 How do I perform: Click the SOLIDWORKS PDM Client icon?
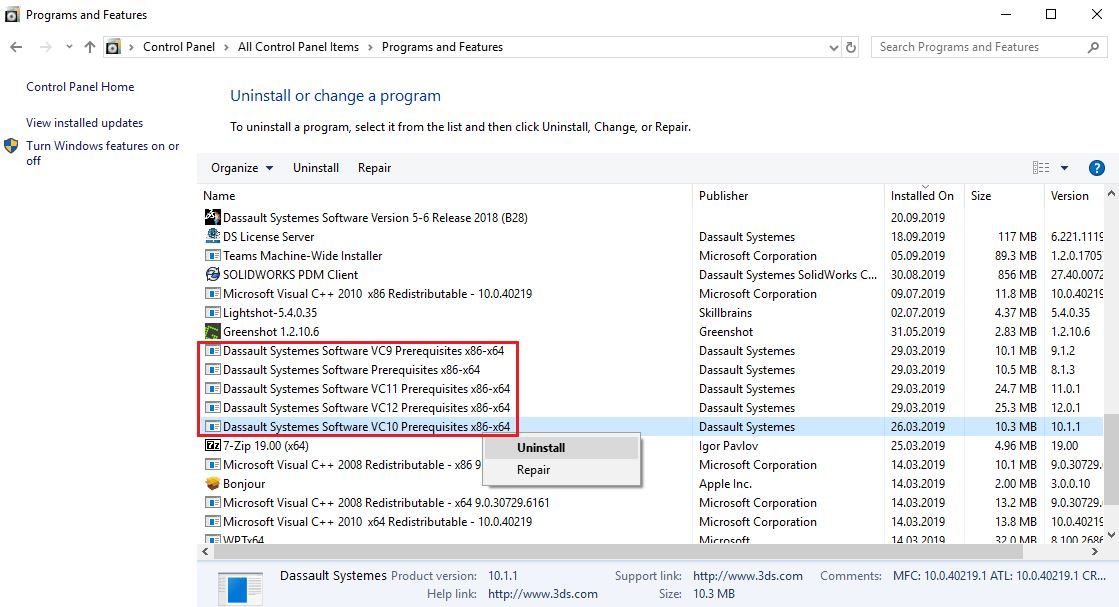click(212, 275)
